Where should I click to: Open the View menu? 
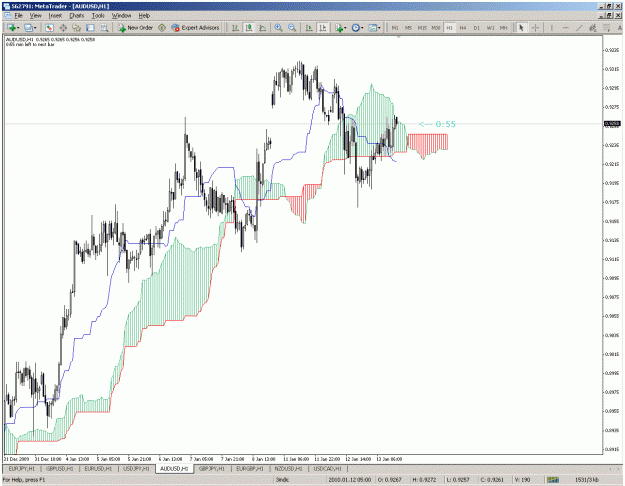click(35, 16)
